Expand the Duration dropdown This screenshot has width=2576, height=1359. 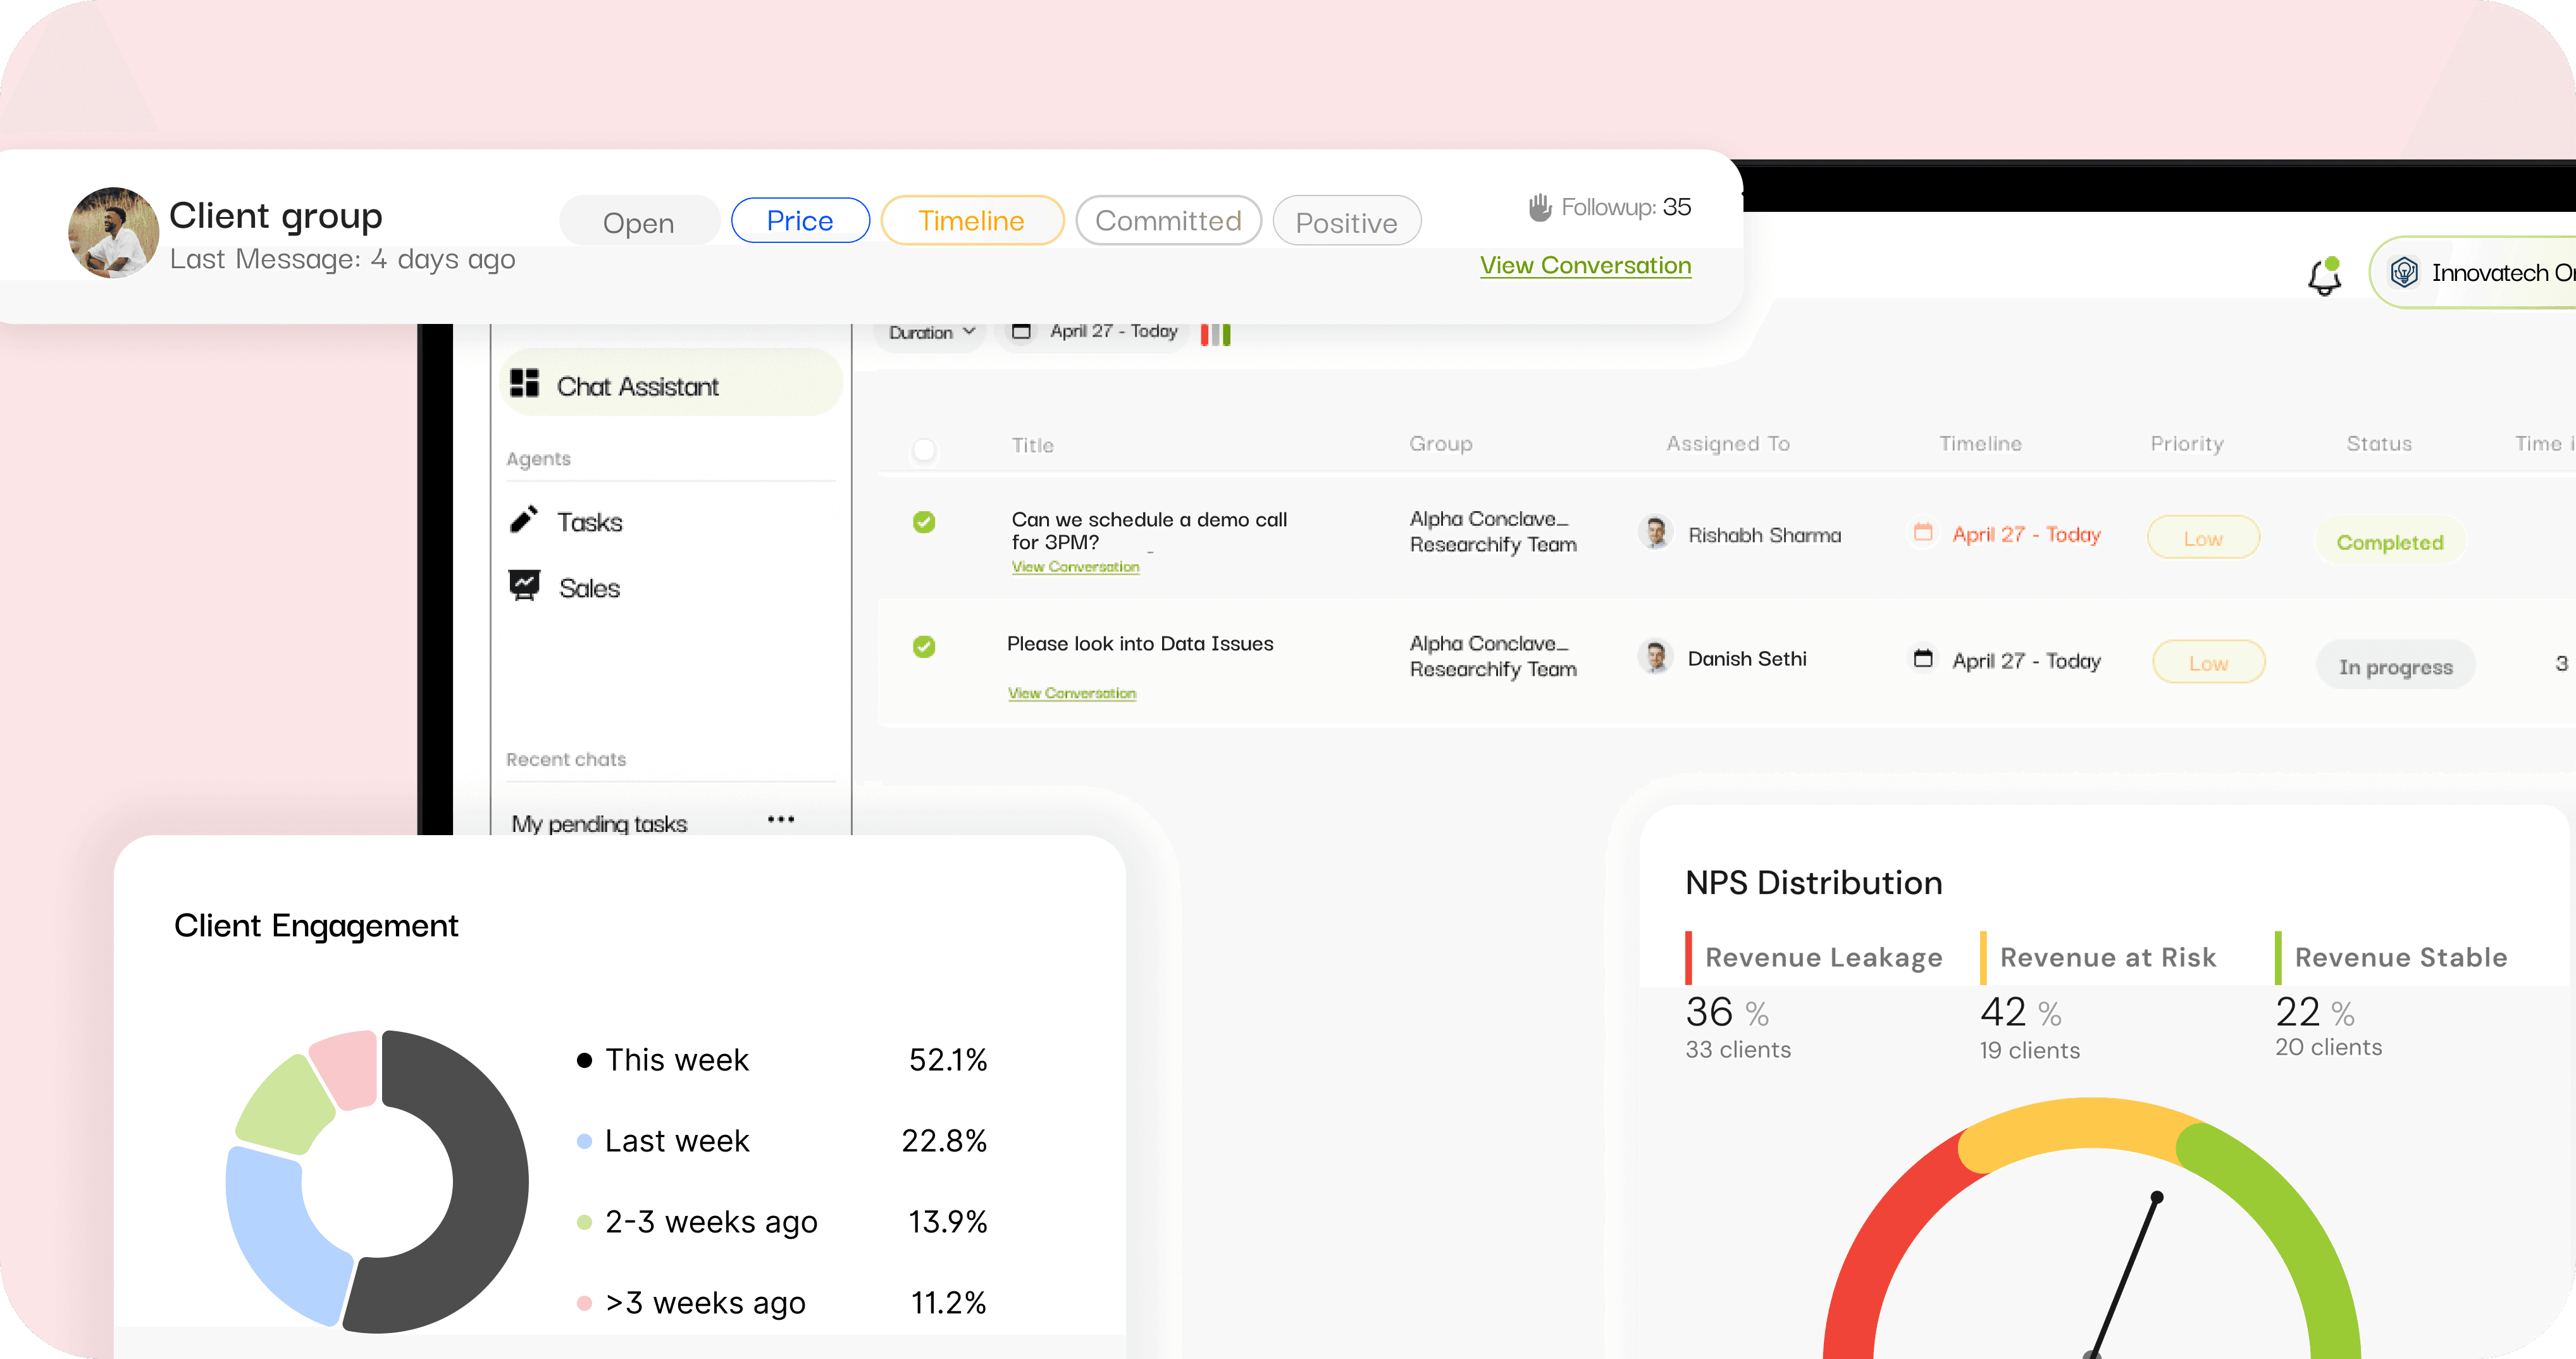pyautogui.click(x=931, y=332)
